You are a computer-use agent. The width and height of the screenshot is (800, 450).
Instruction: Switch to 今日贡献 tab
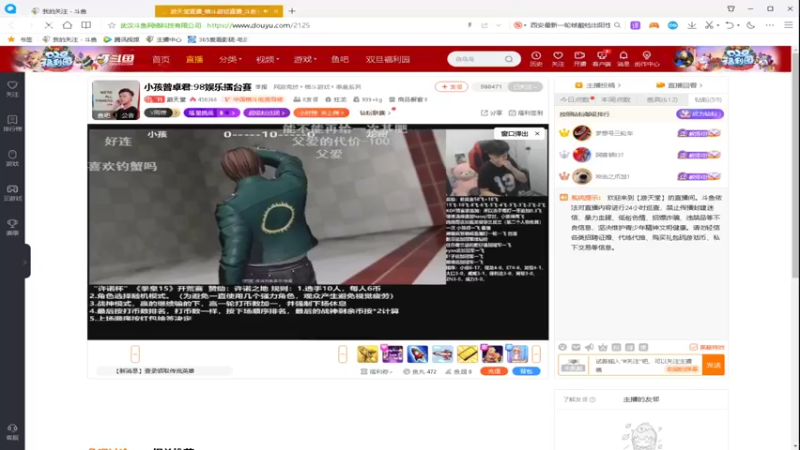tap(576, 99)
